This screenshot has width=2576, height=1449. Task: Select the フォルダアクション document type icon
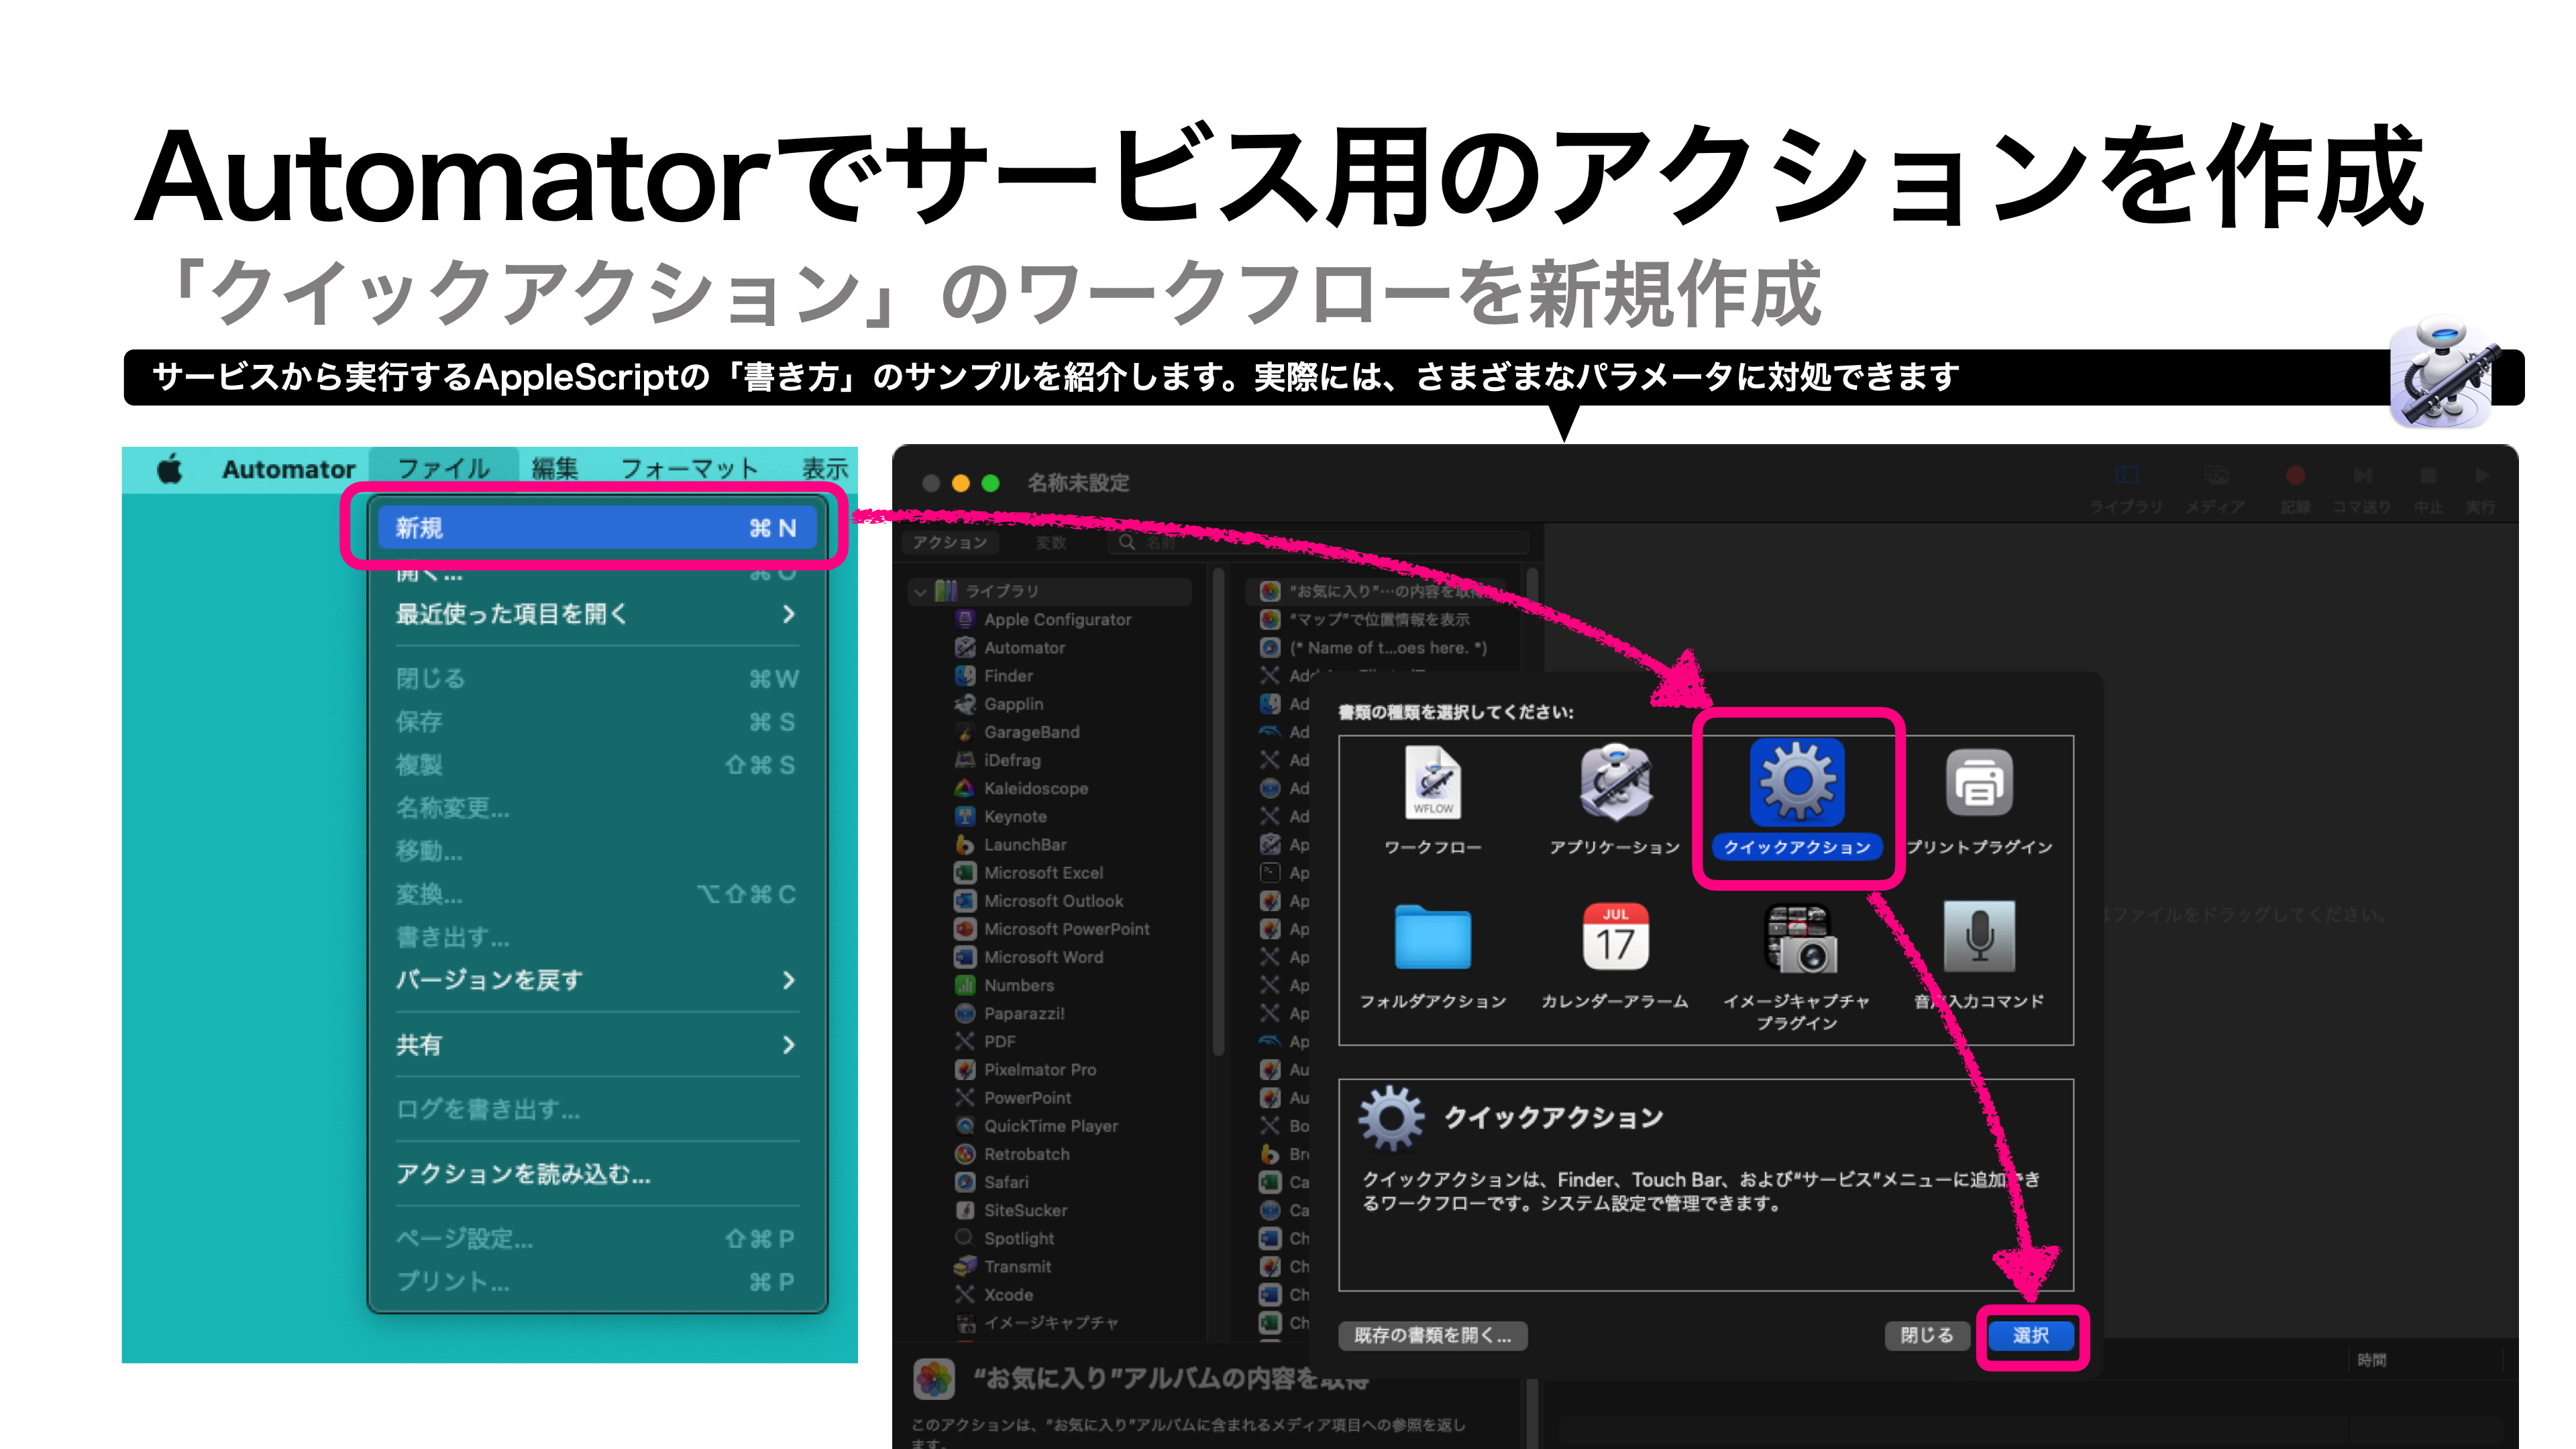click(1433, 940)
